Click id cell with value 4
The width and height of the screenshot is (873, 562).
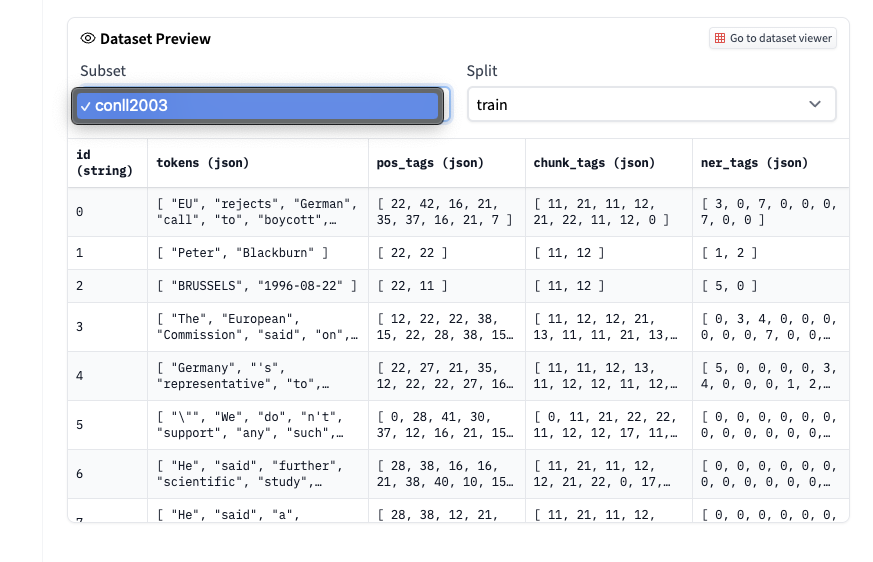click(x=107, y=376)
